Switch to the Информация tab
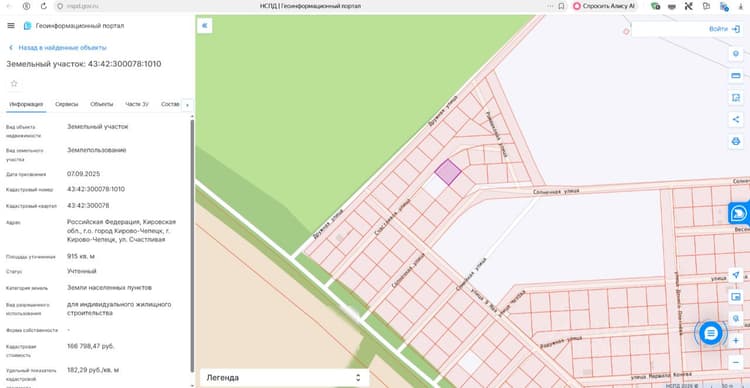 coord(26,104)
